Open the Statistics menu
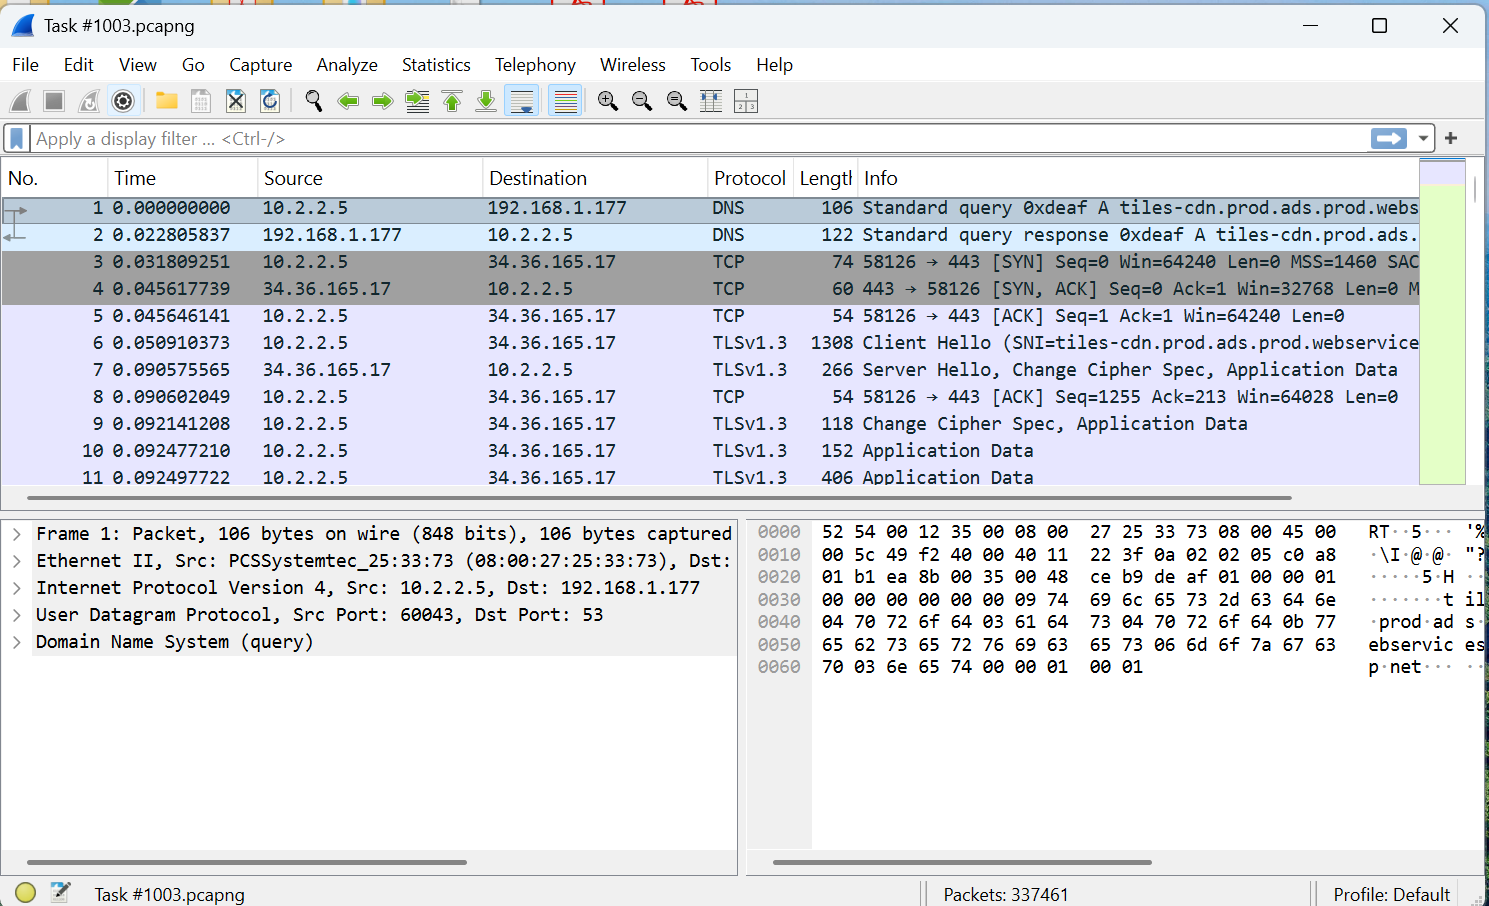This screenshot has height=906, width=1489. pyautogui.click(x=436, y=64)
